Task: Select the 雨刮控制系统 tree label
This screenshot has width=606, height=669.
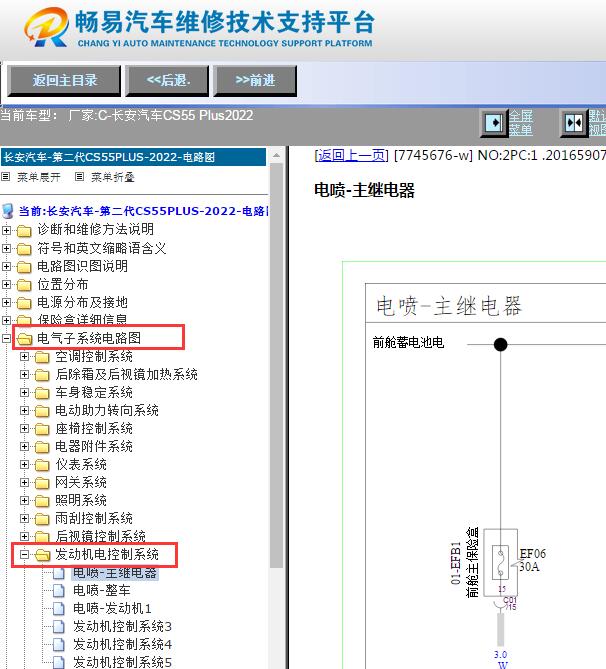Action: [x=94, y=518]
